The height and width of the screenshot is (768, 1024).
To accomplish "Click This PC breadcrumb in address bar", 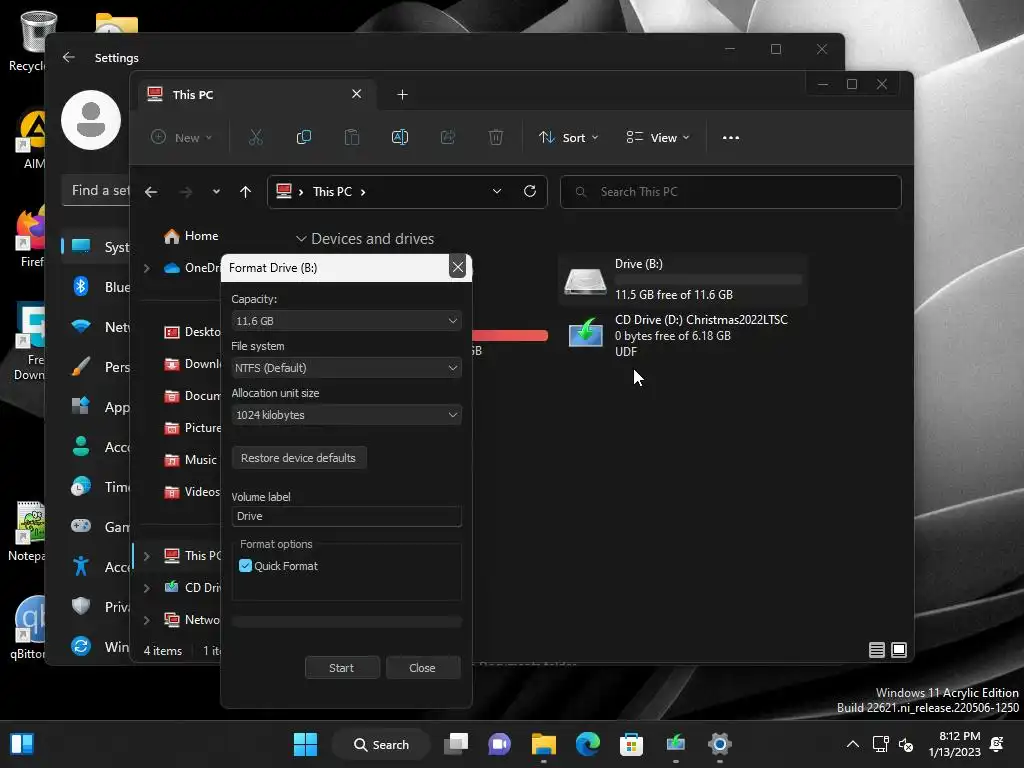I will click(332, 191).
